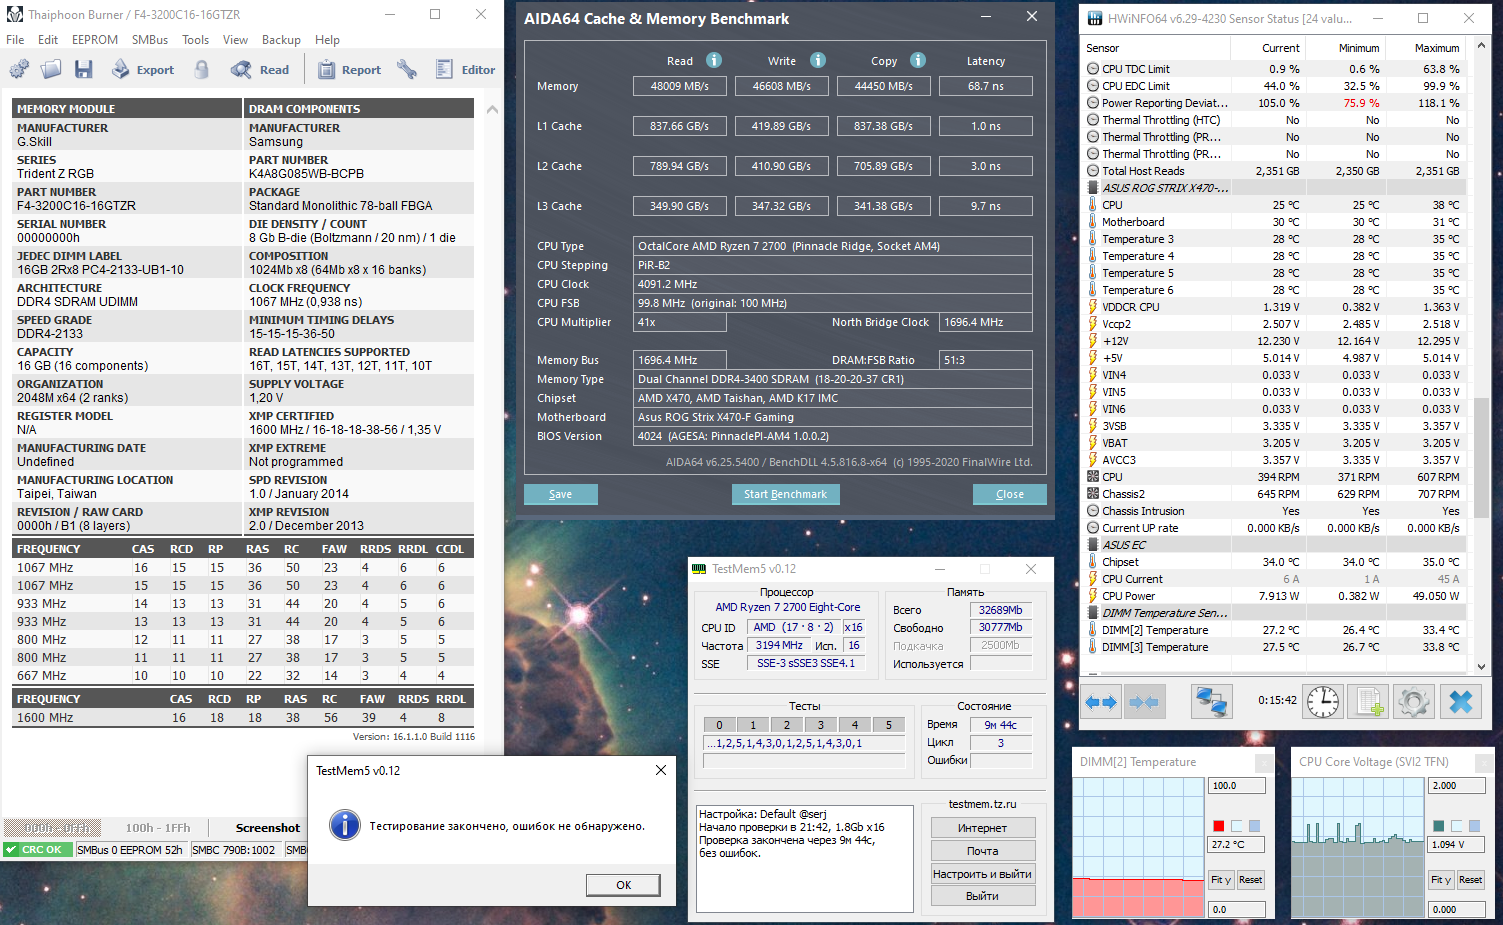Click the Total Host Reads drive icon
Screen dimensions: 1503x925
click(1093, 171)
